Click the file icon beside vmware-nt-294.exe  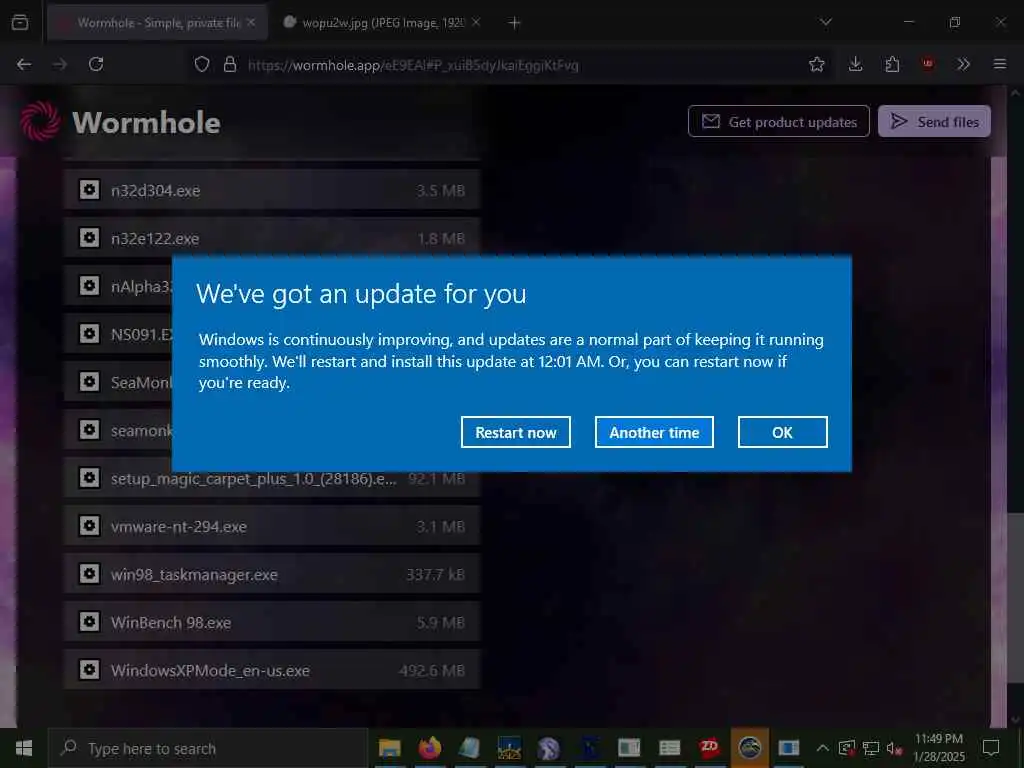click(x=89, y=526)
